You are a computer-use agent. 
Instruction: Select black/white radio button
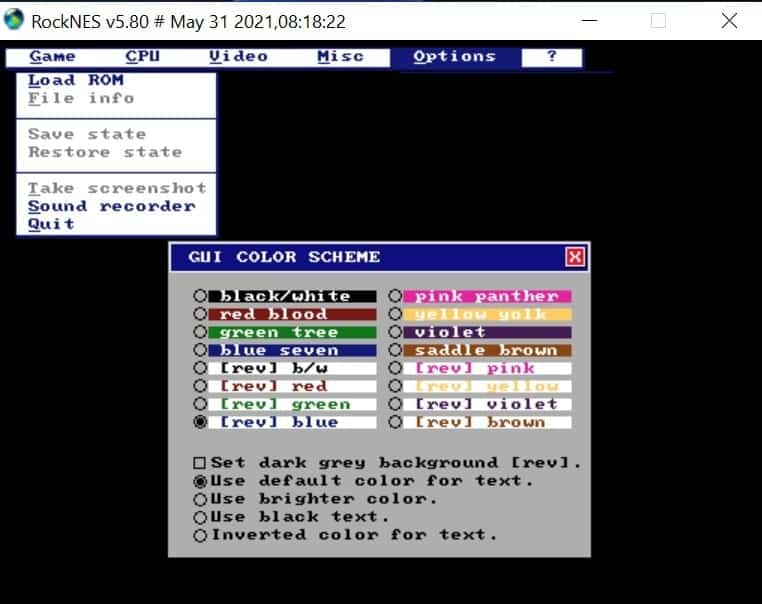(x=200, y=295)
